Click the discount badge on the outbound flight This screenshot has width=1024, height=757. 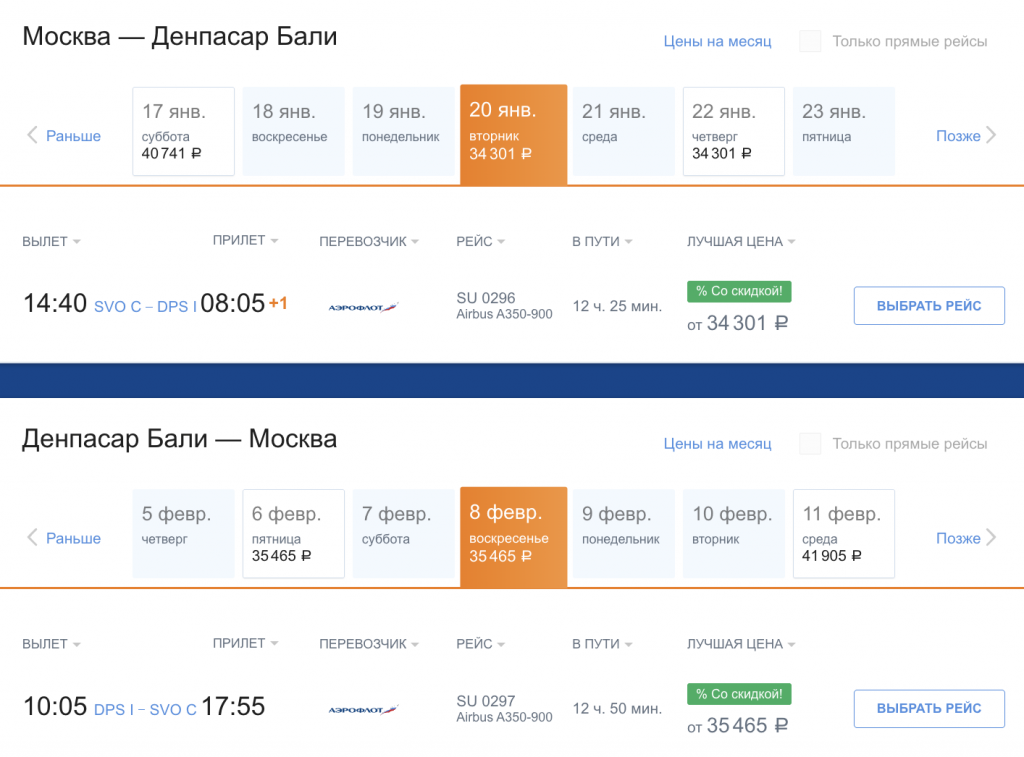coord(739,292)
